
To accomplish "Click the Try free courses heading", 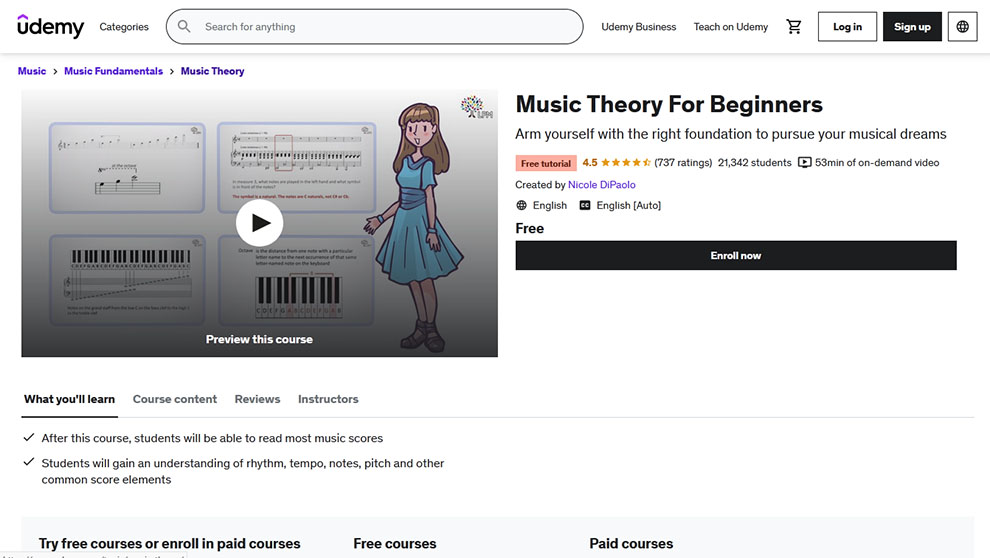I will tap(170, 543).
